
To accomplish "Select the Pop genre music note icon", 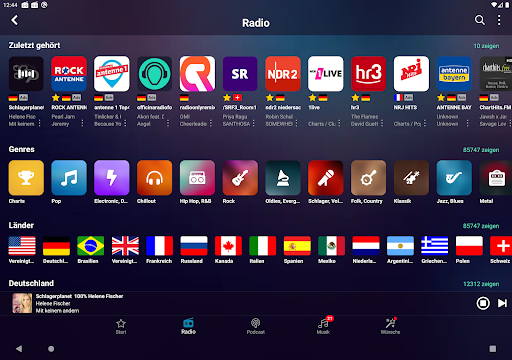I will 69,178.
